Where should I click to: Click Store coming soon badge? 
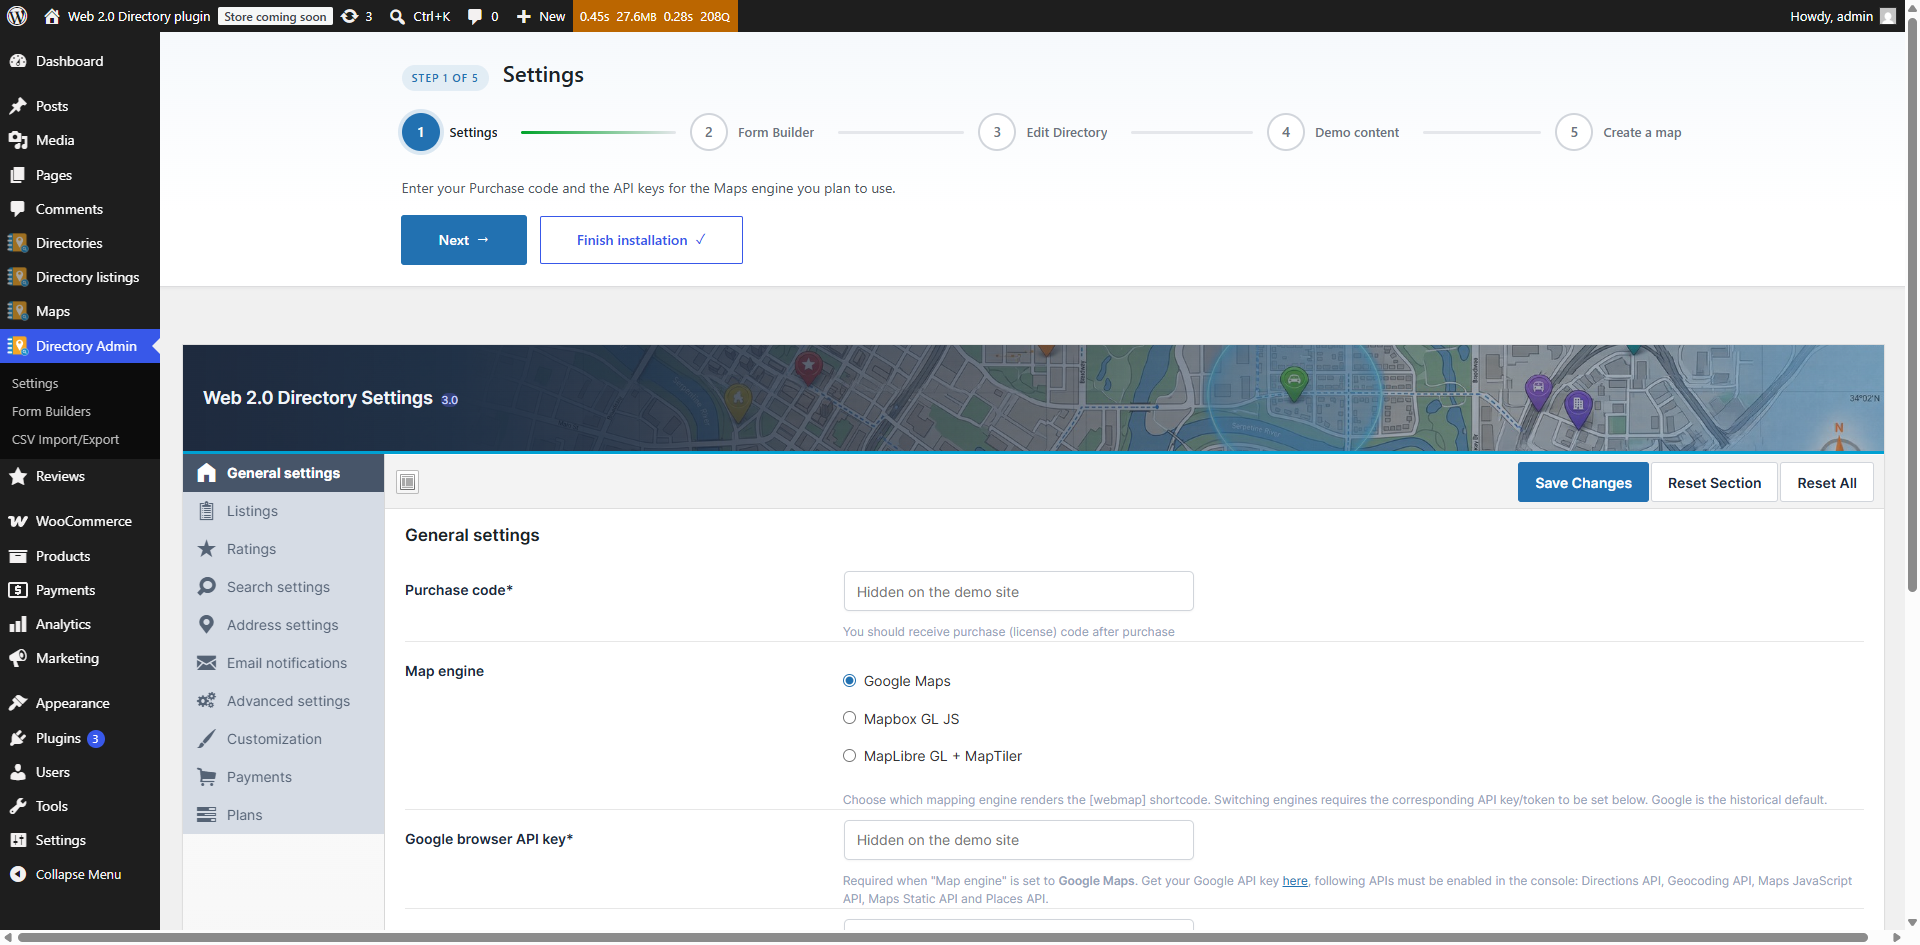click(275, 16)
